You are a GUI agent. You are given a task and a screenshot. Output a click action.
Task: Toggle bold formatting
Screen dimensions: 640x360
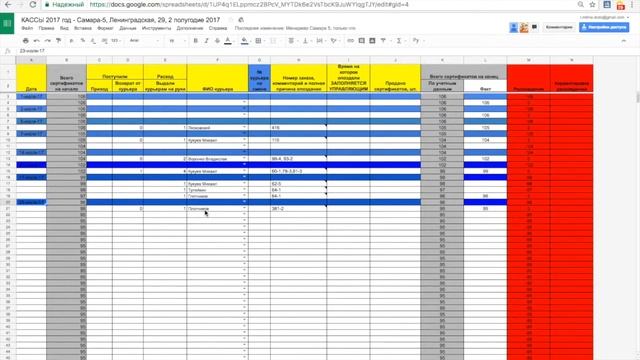pyautogui.click(x=196, y=41)
